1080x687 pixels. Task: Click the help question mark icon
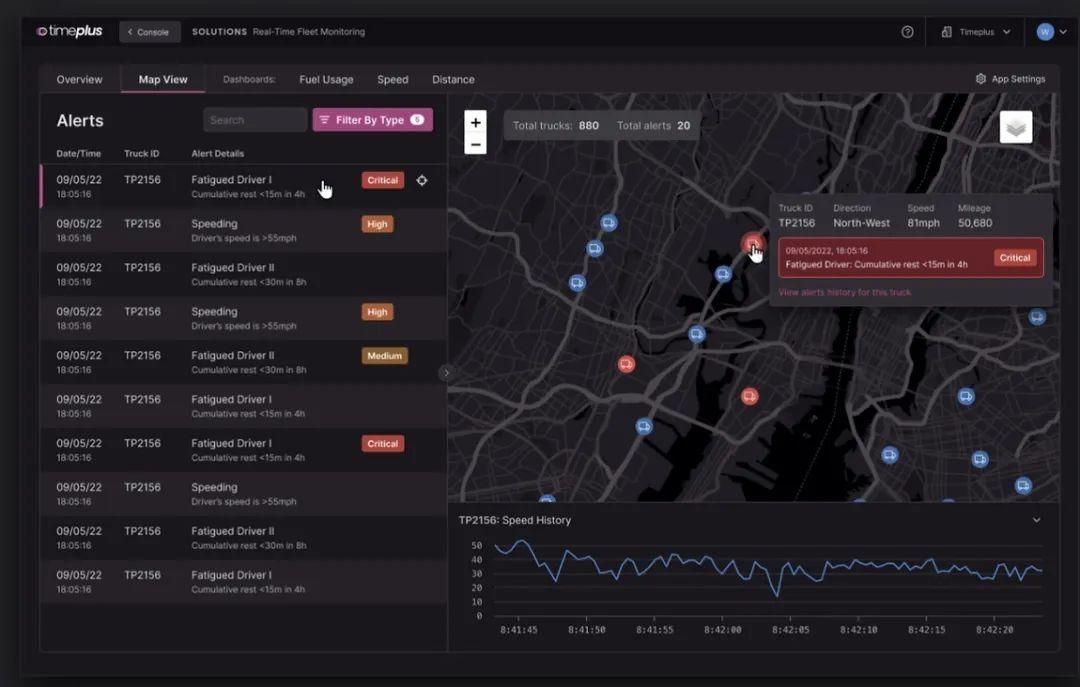click(907, 32)
